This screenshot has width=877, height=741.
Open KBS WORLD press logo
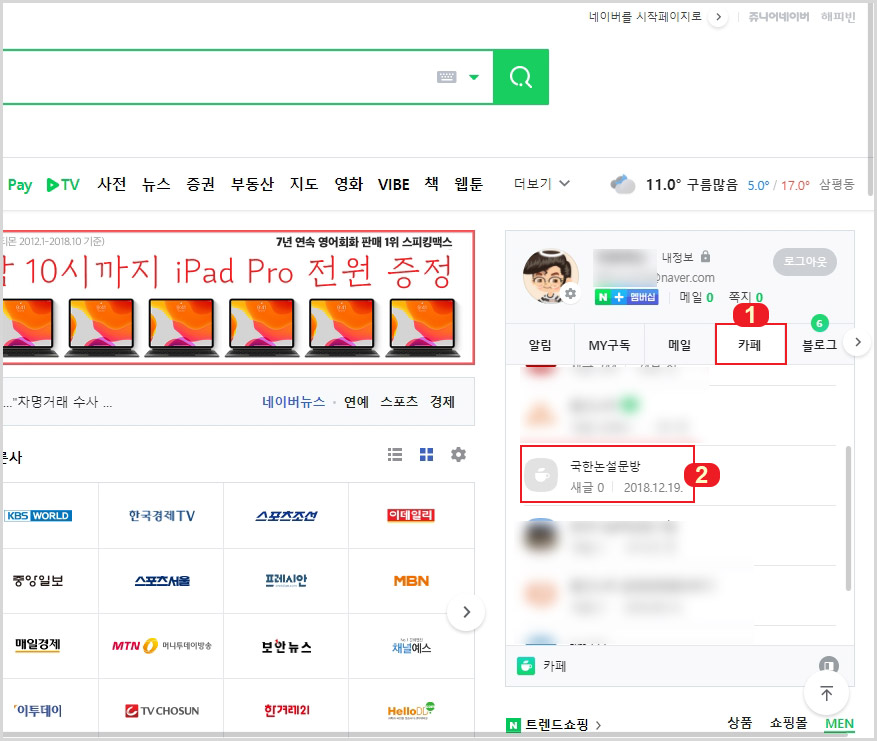38,516
